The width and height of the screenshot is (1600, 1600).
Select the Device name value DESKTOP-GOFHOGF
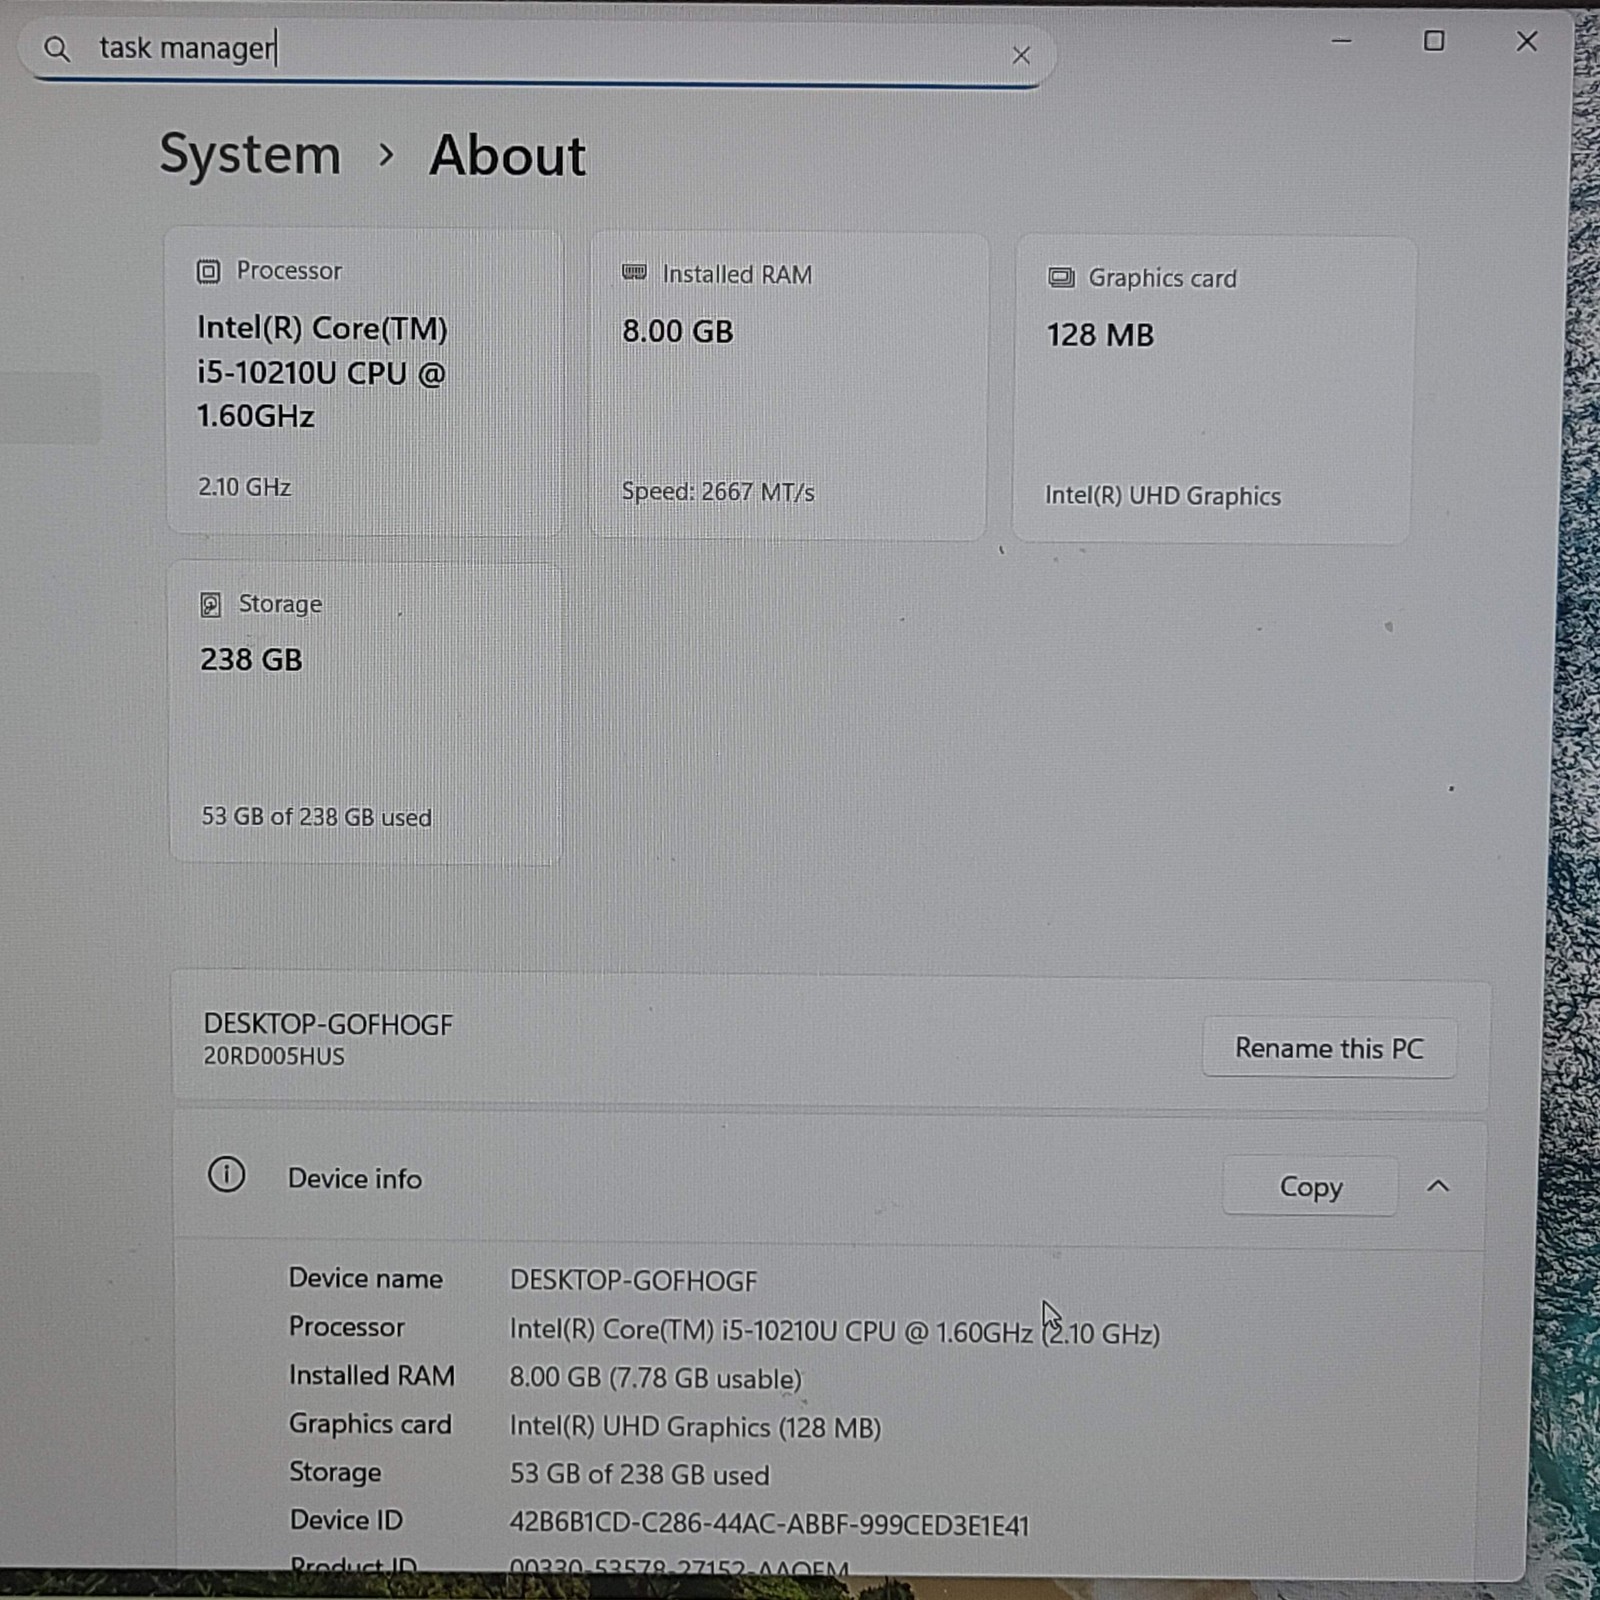(634, 1281)
